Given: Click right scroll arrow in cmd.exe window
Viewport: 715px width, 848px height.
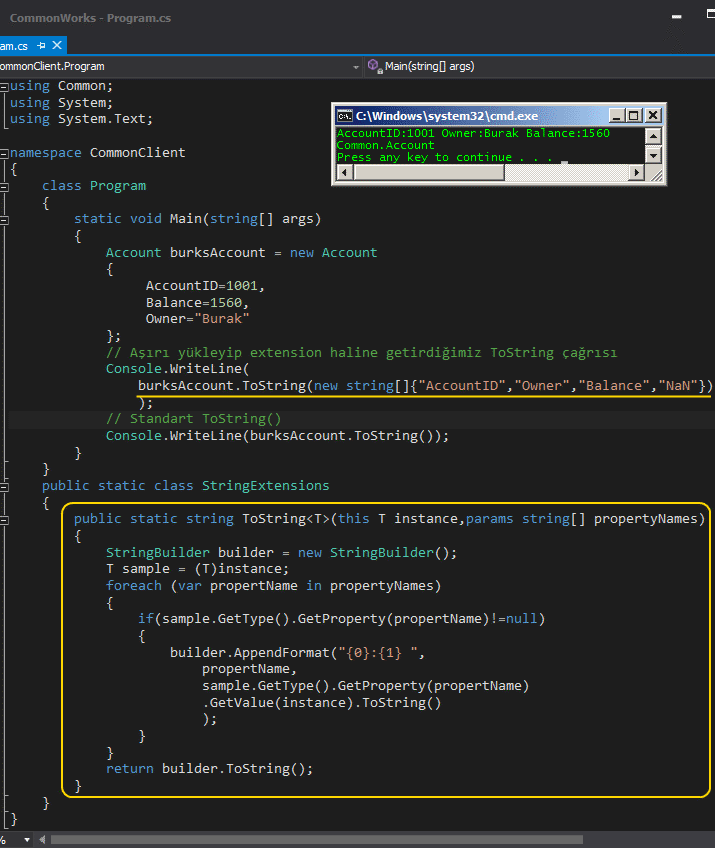Looking at the screenshot, I should pos(636,173).
